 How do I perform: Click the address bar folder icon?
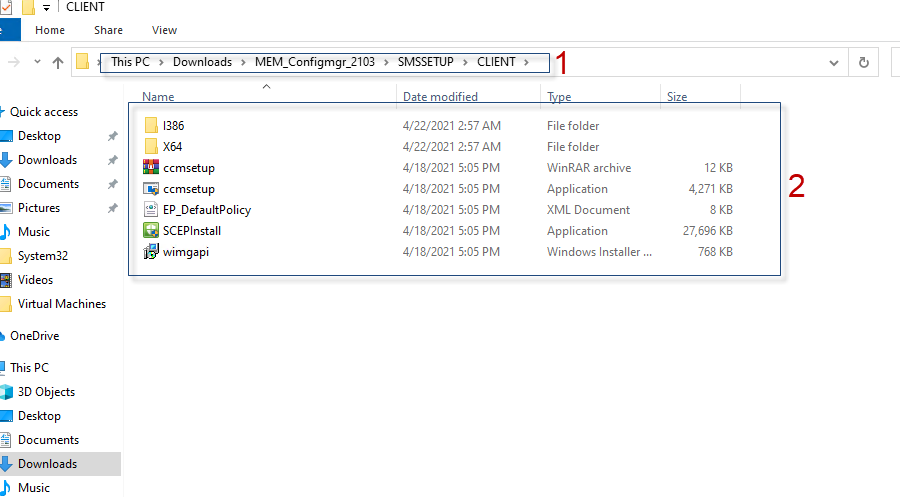click(83, 62)
